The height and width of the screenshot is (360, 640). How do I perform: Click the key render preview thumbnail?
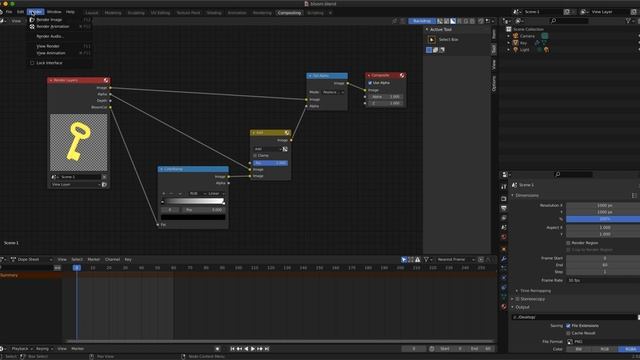[x=78, y=142]
